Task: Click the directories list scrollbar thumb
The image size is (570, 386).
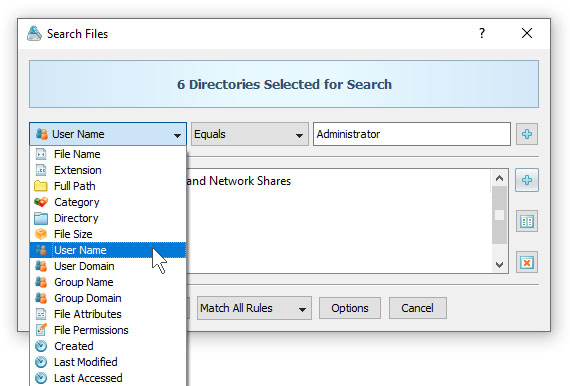Action: click(499, 215)
